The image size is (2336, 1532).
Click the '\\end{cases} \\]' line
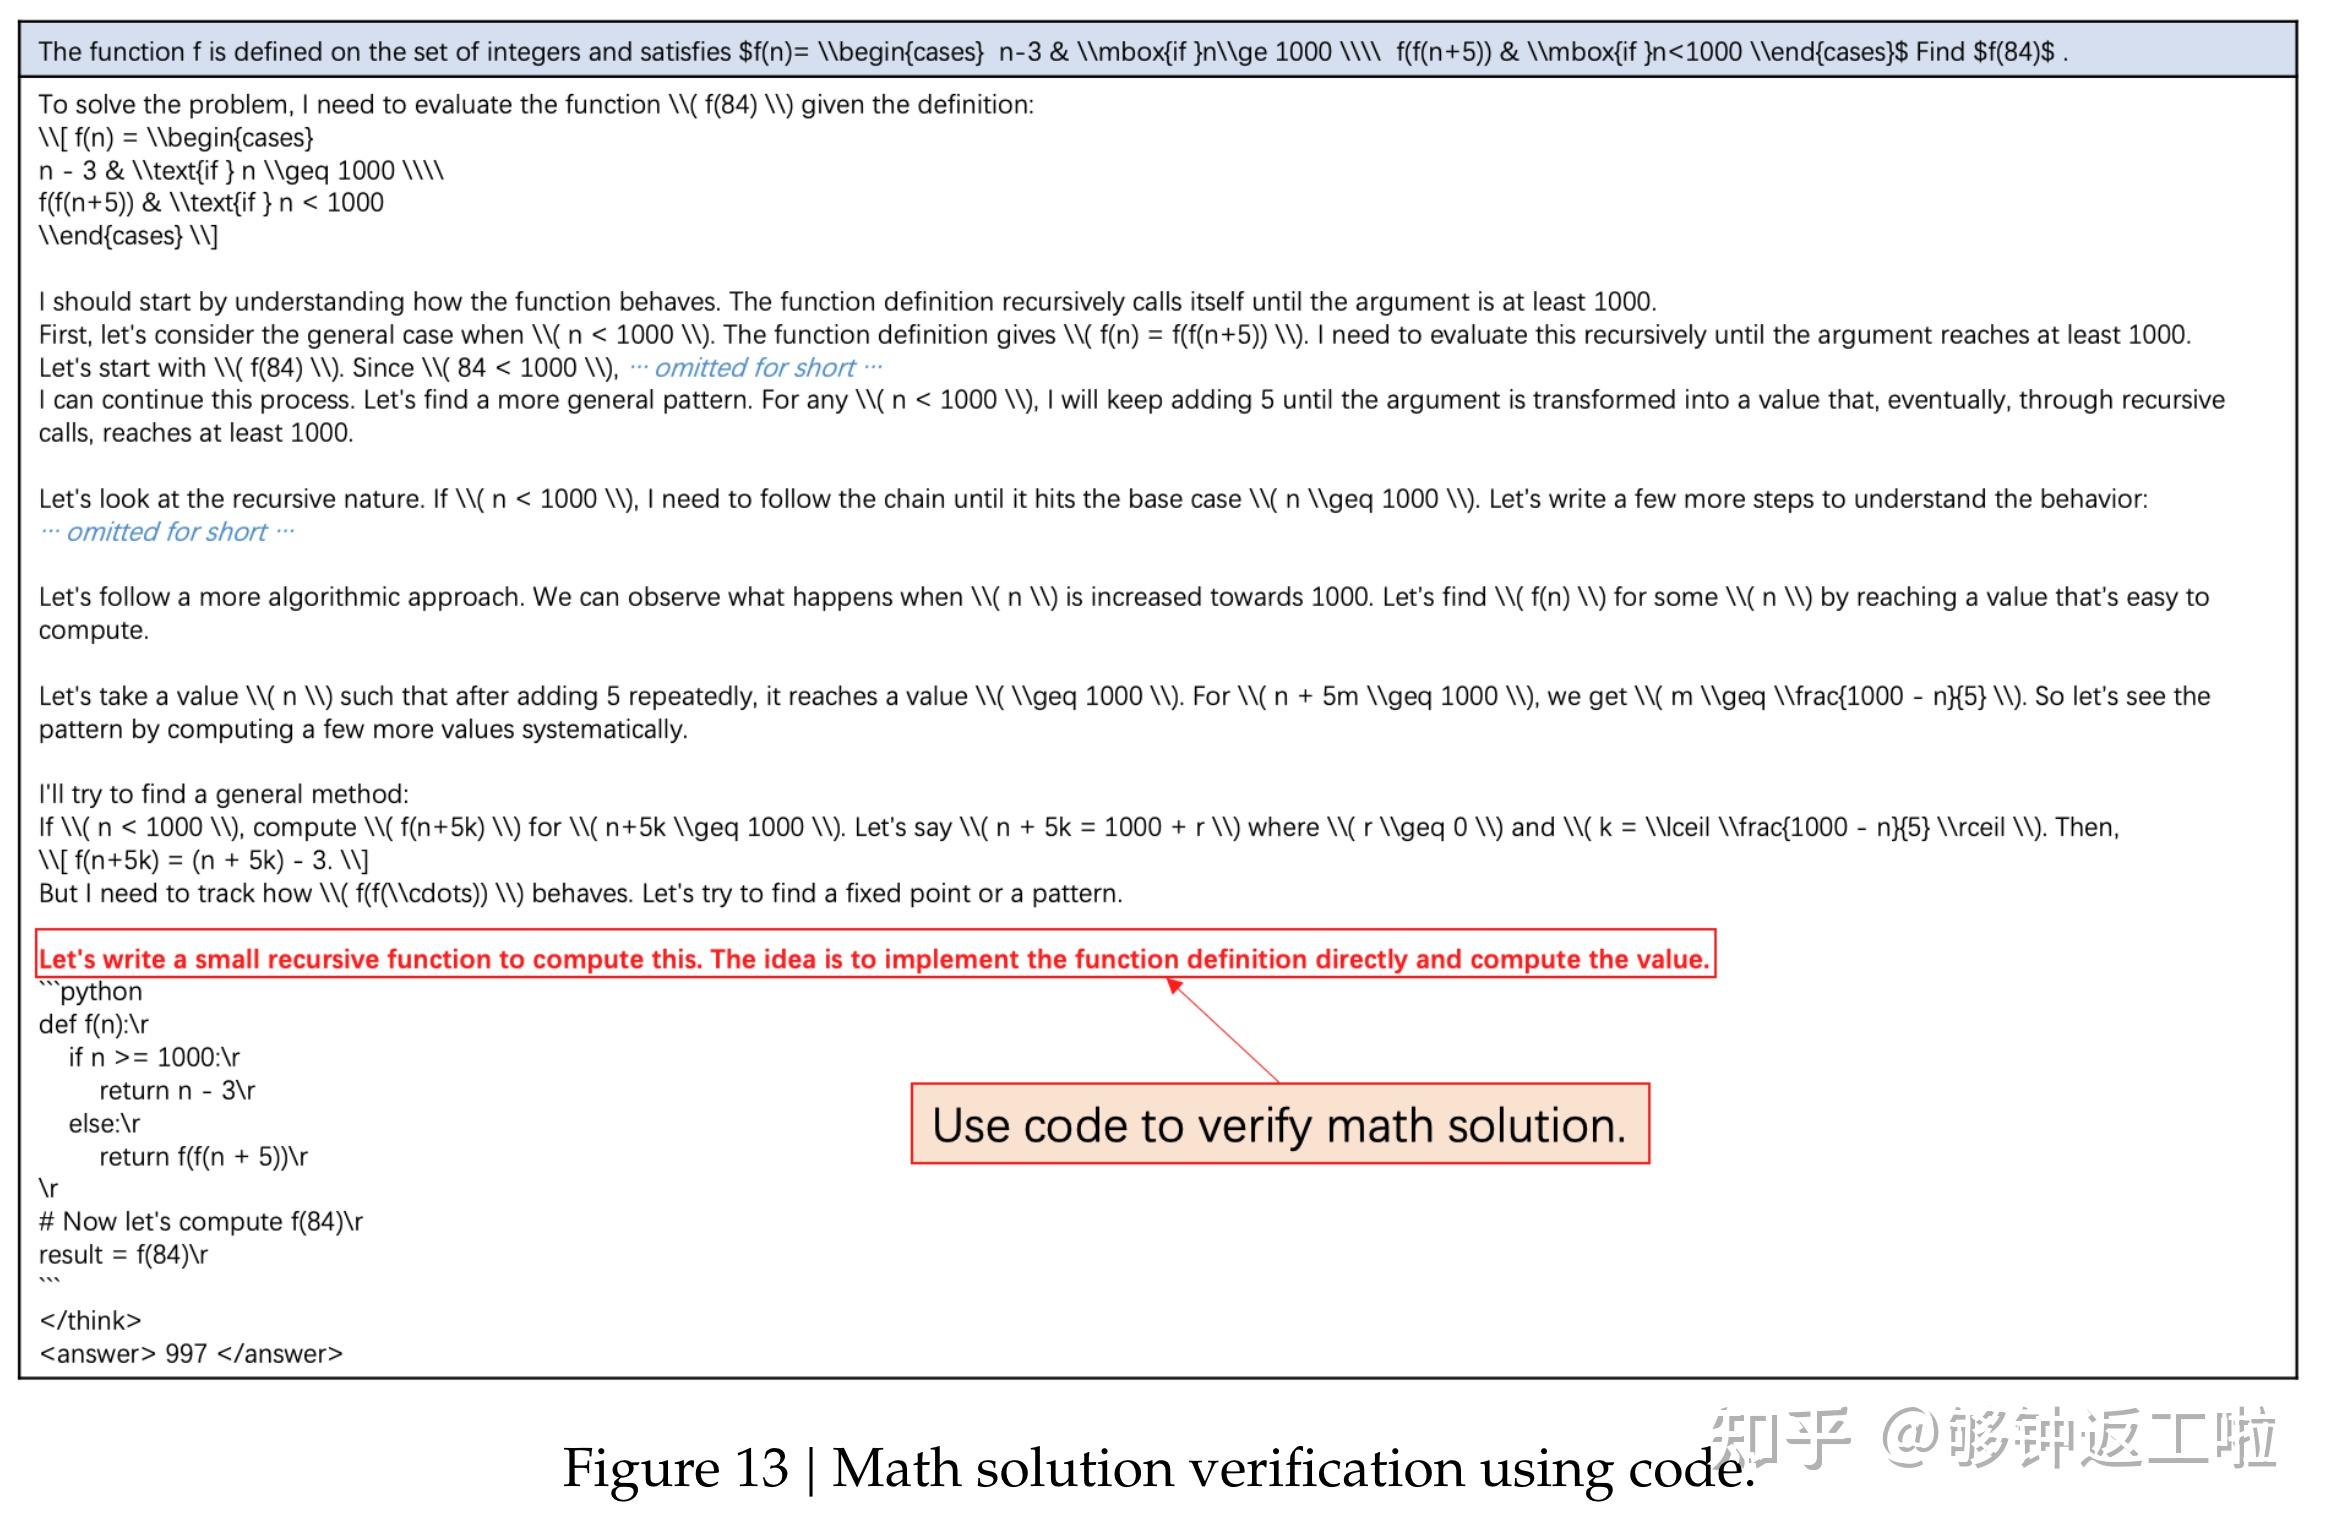pos(128,235)
